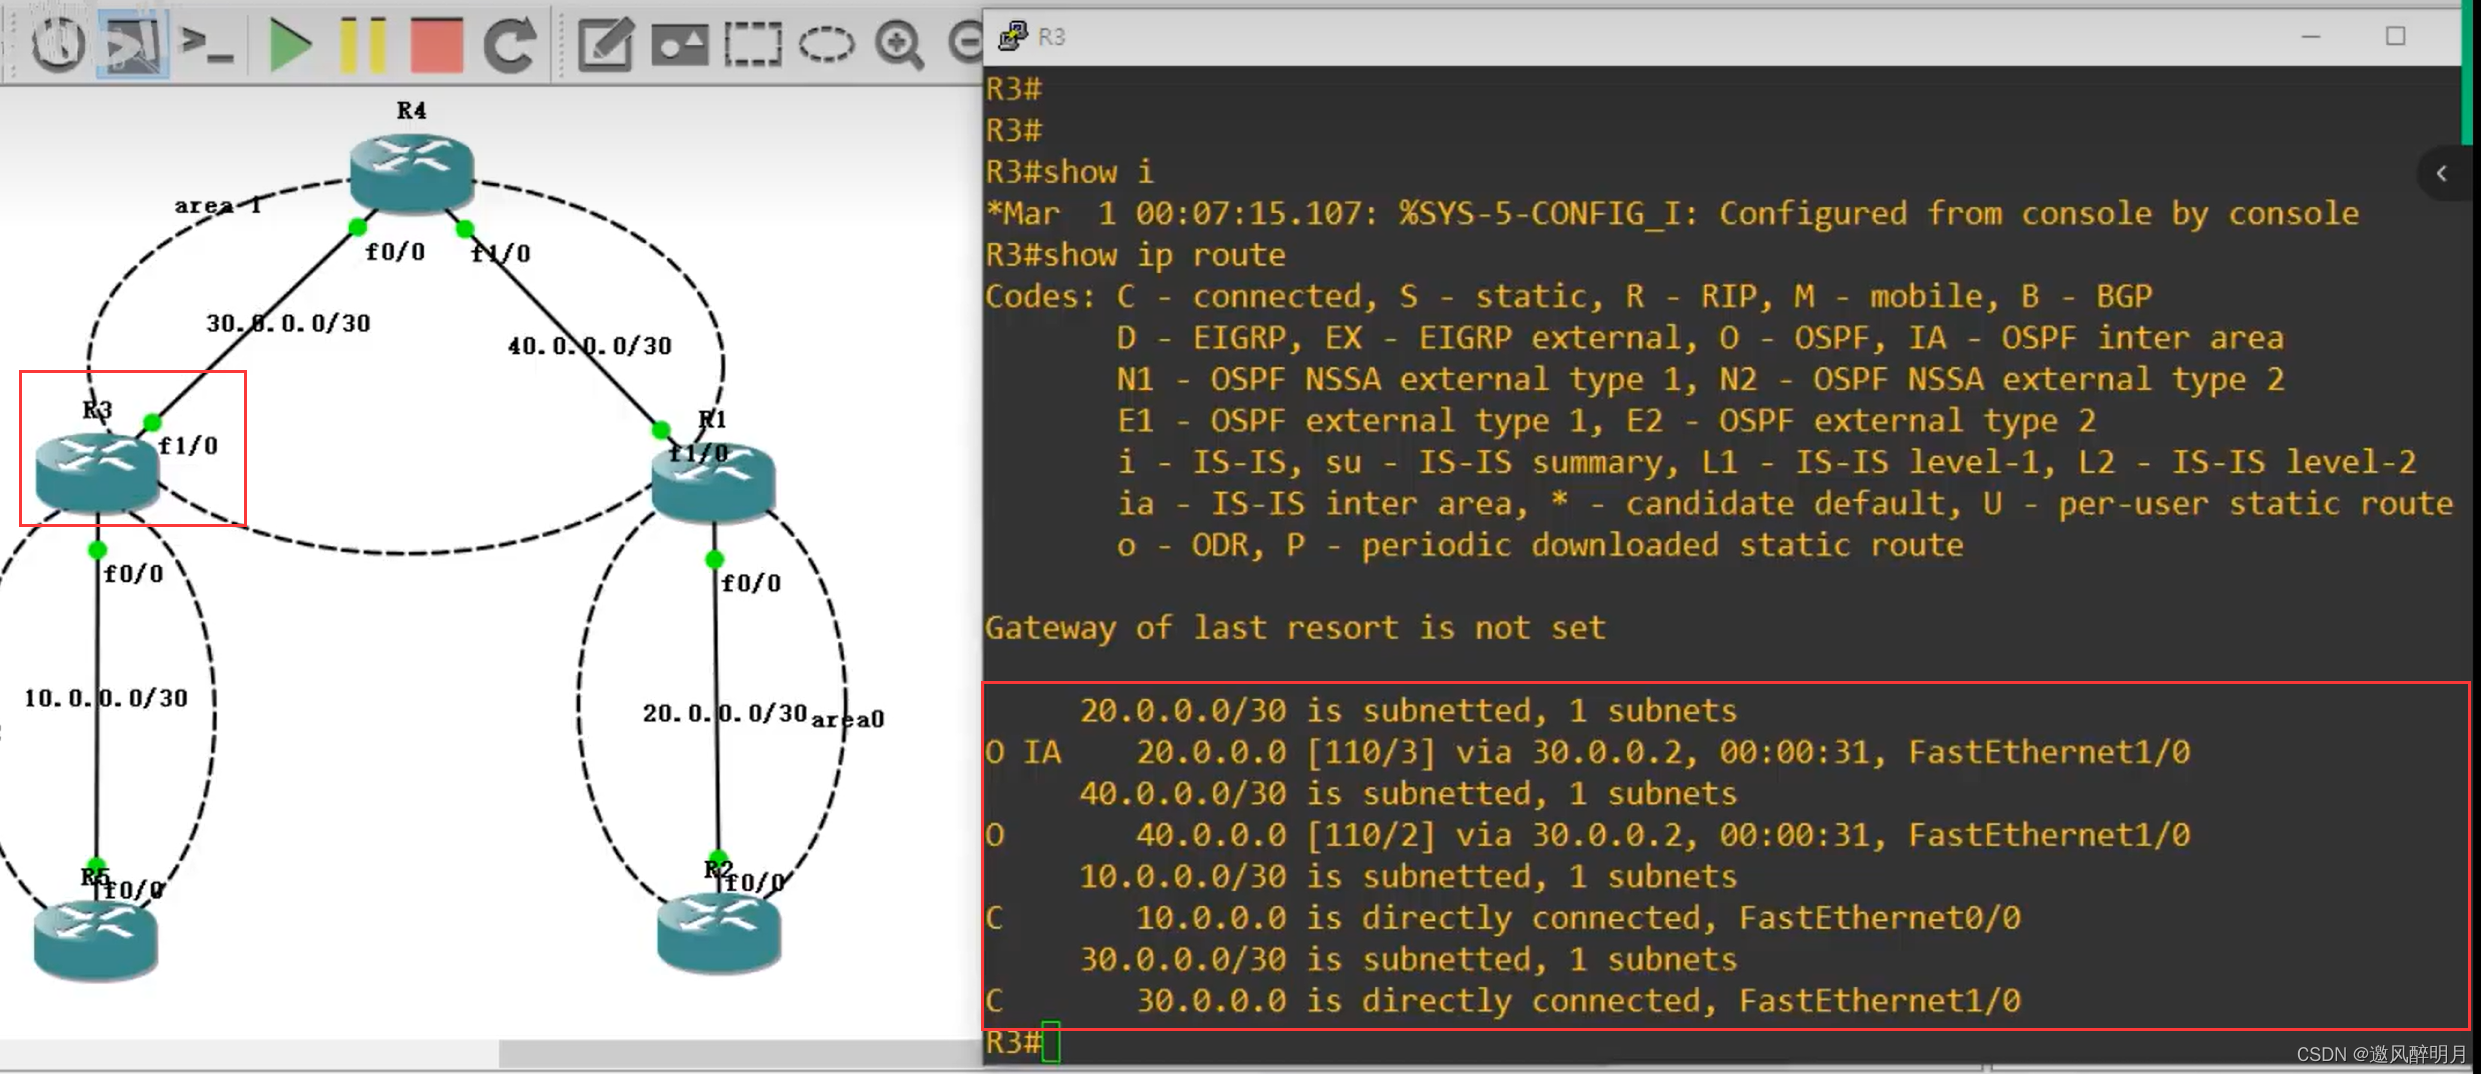Zoom in with magnifier plus icon
This screenshot has height=1074, width=2481.
point(899,44)
